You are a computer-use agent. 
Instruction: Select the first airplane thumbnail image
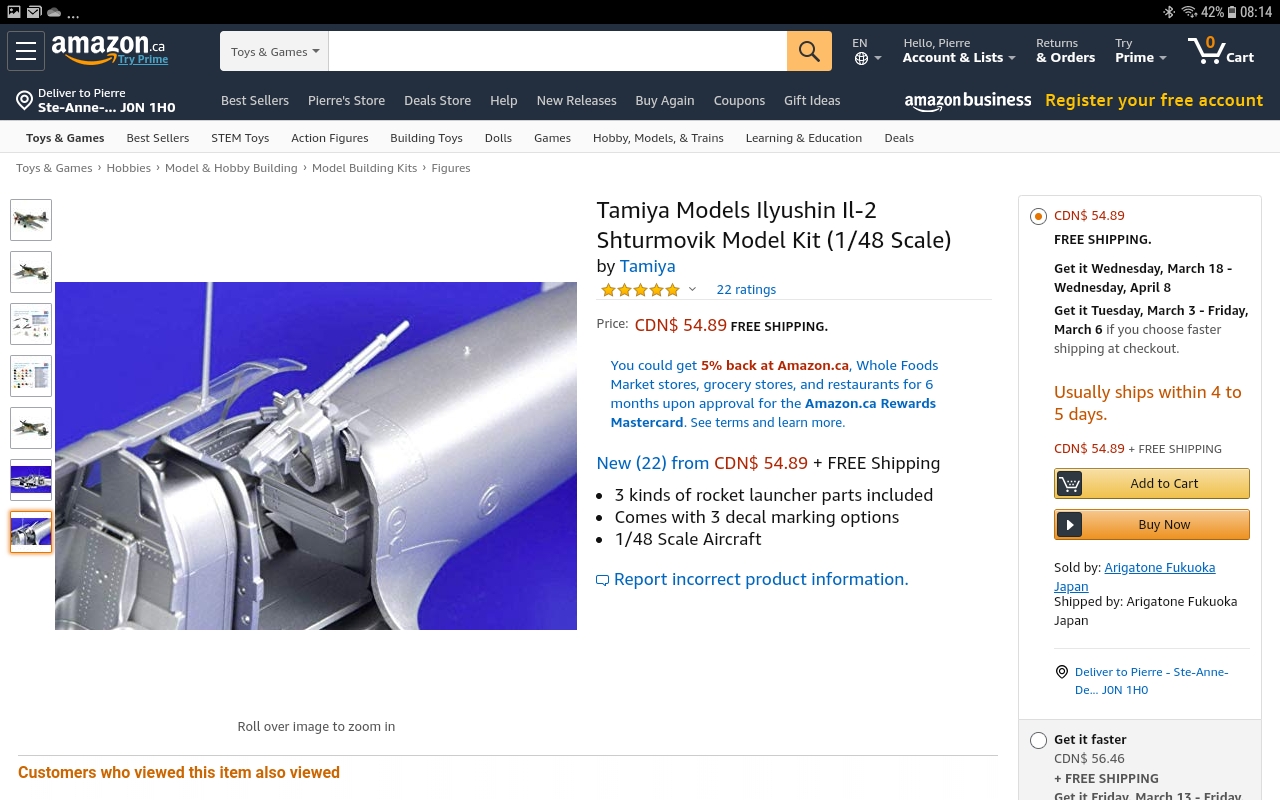coord(31,220)
